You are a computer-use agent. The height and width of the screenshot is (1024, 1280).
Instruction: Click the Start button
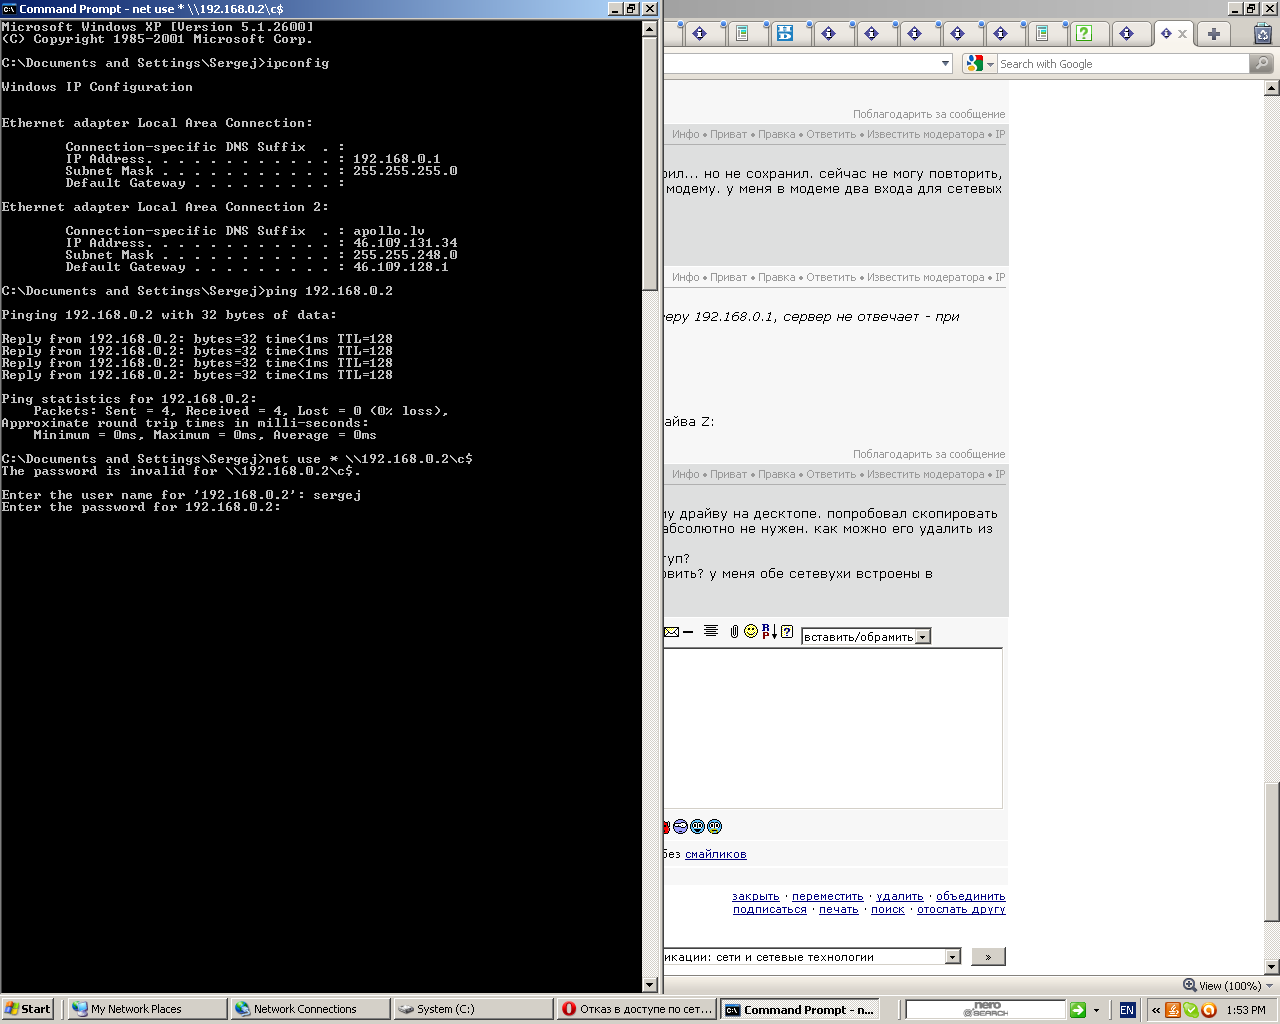[x=28, y=1009]
